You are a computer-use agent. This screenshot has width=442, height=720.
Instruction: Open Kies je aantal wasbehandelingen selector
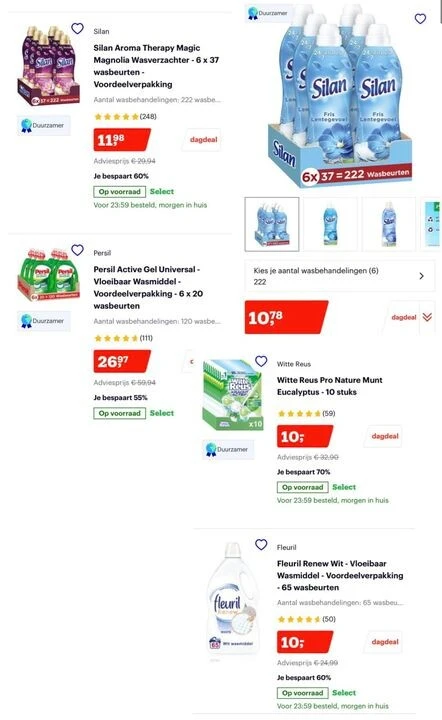(340, 276)
